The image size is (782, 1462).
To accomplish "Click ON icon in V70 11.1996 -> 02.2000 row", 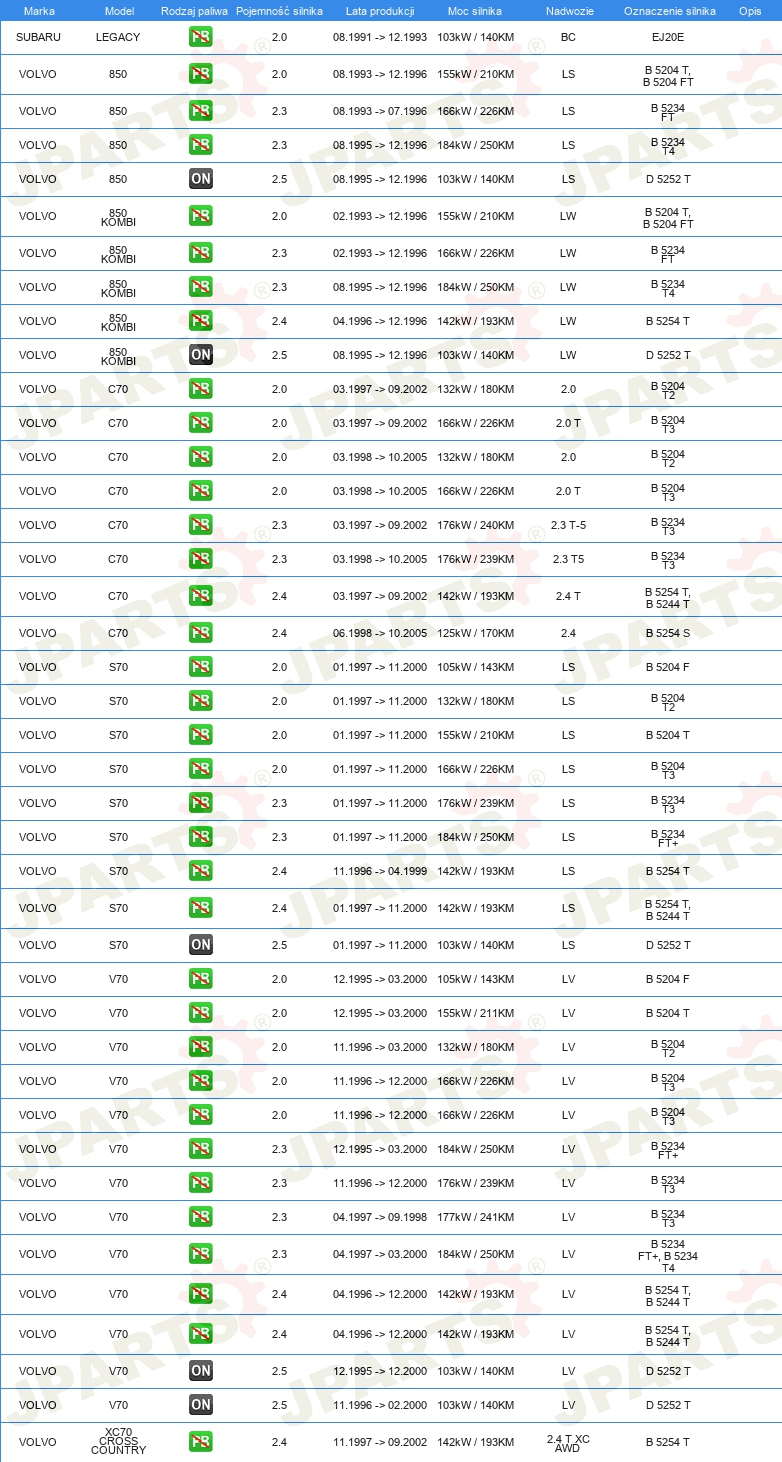I will pos(201,1405).
